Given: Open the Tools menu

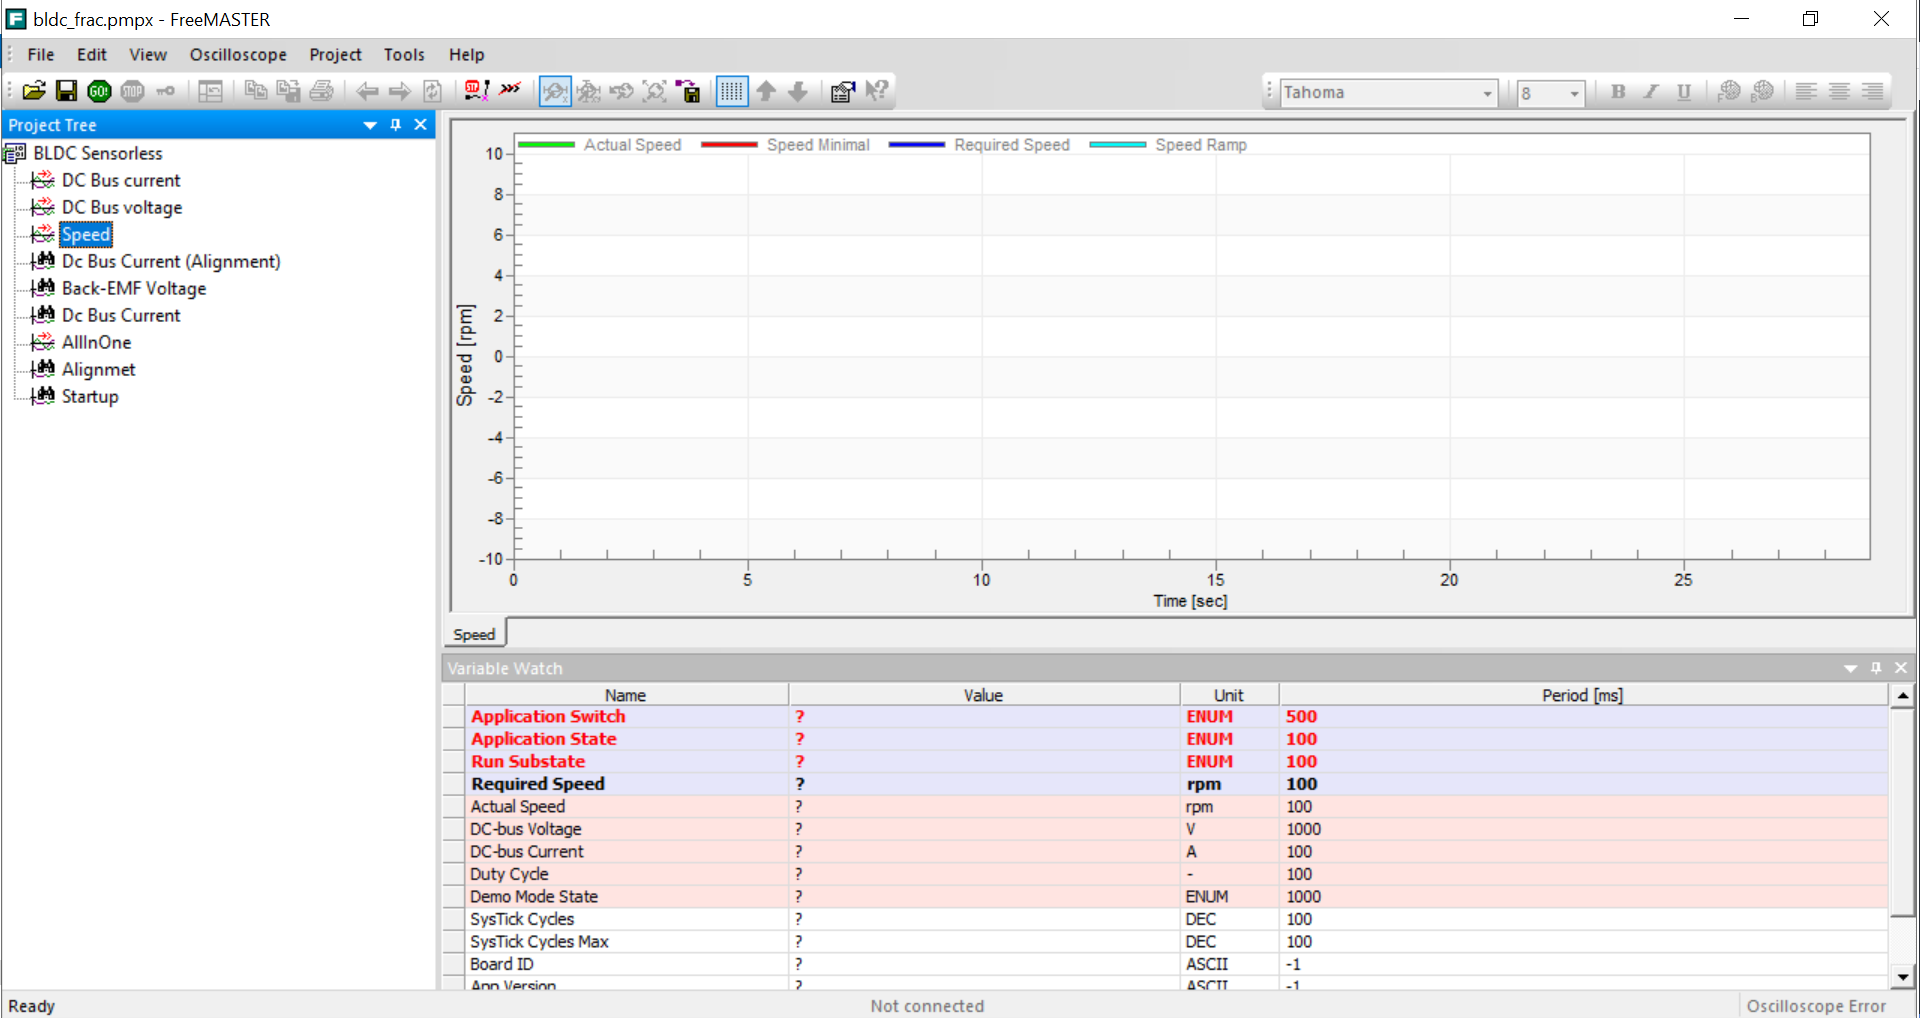Looking at the screenshot, I should tap(404, 55).
